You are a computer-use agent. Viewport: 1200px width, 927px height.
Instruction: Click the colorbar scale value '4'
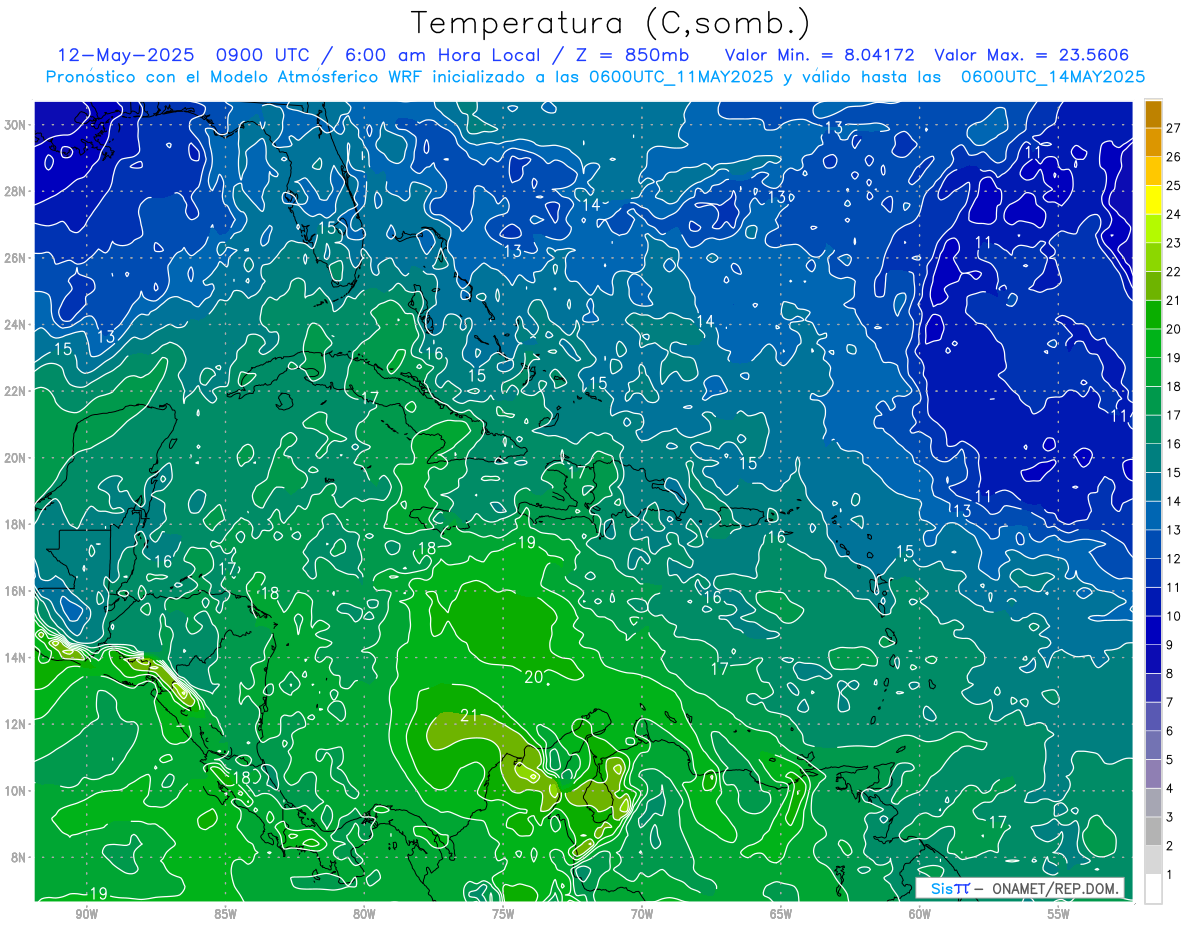(1170, 789)
